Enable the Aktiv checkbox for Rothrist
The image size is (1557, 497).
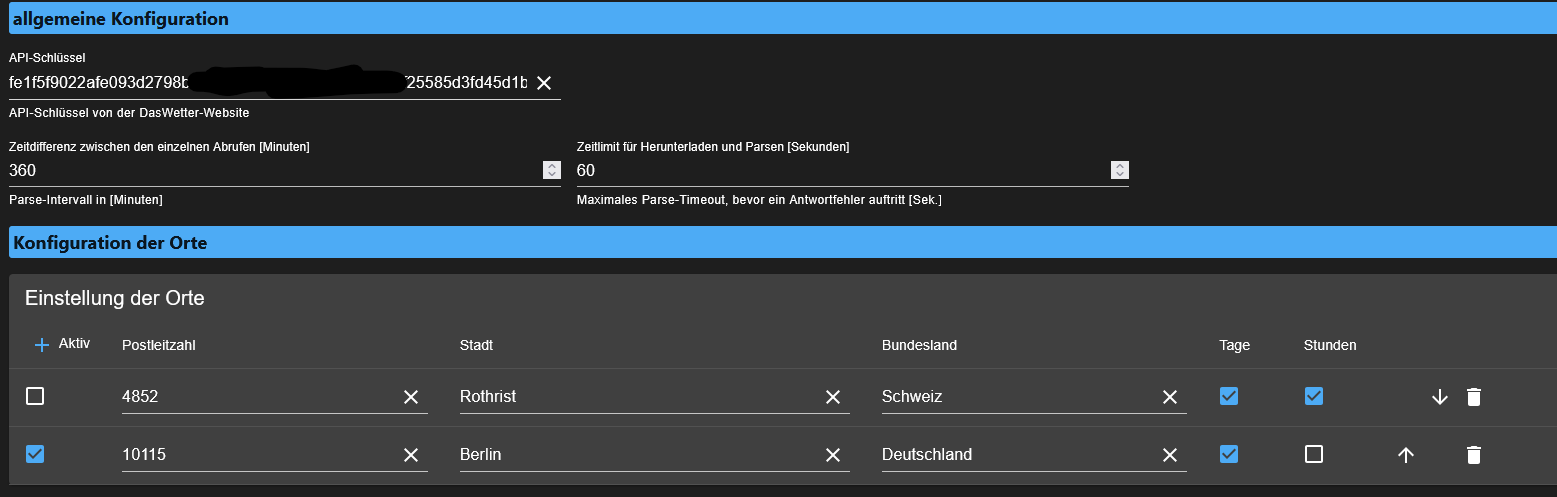(x=35, y=396)
